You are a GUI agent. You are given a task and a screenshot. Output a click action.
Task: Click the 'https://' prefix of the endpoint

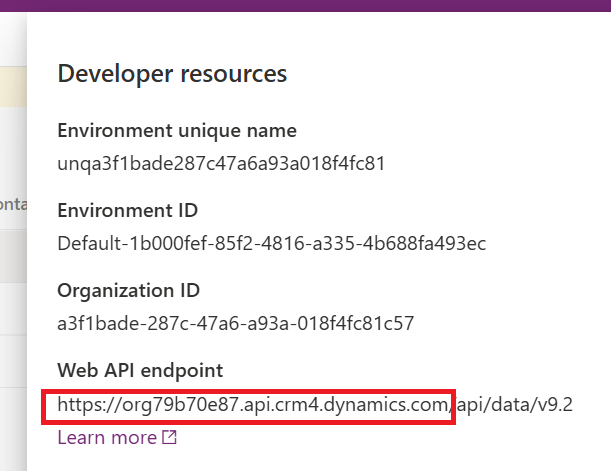[86, 406]
